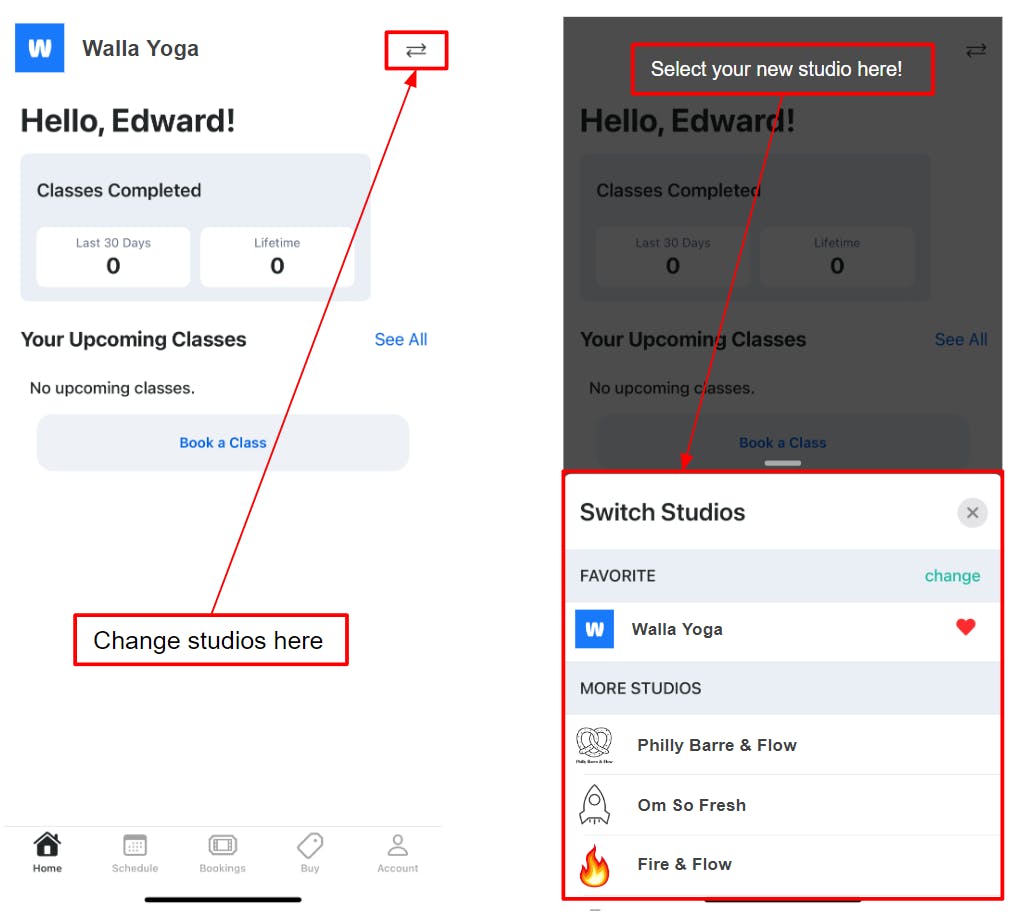This screenshot has height=917, width=1012.
Task: Toggle the red heart favorite for Walla Yoga
Action: pos(966,627)
